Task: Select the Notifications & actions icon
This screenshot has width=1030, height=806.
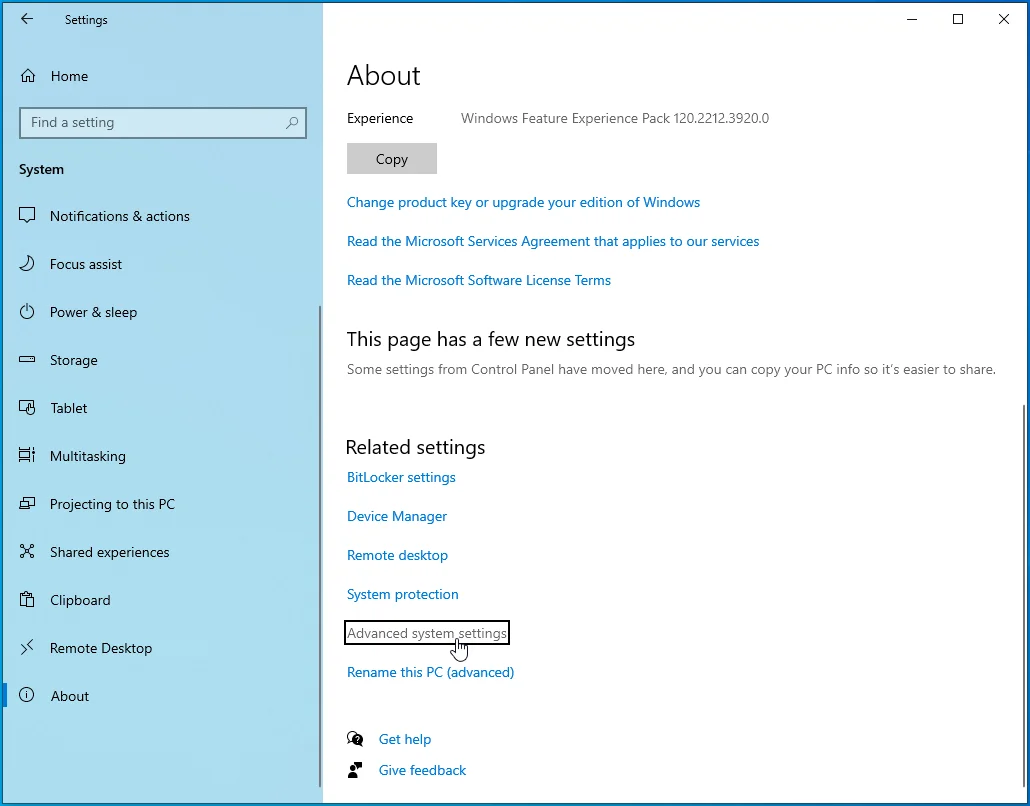Action: tap(27, 215)
